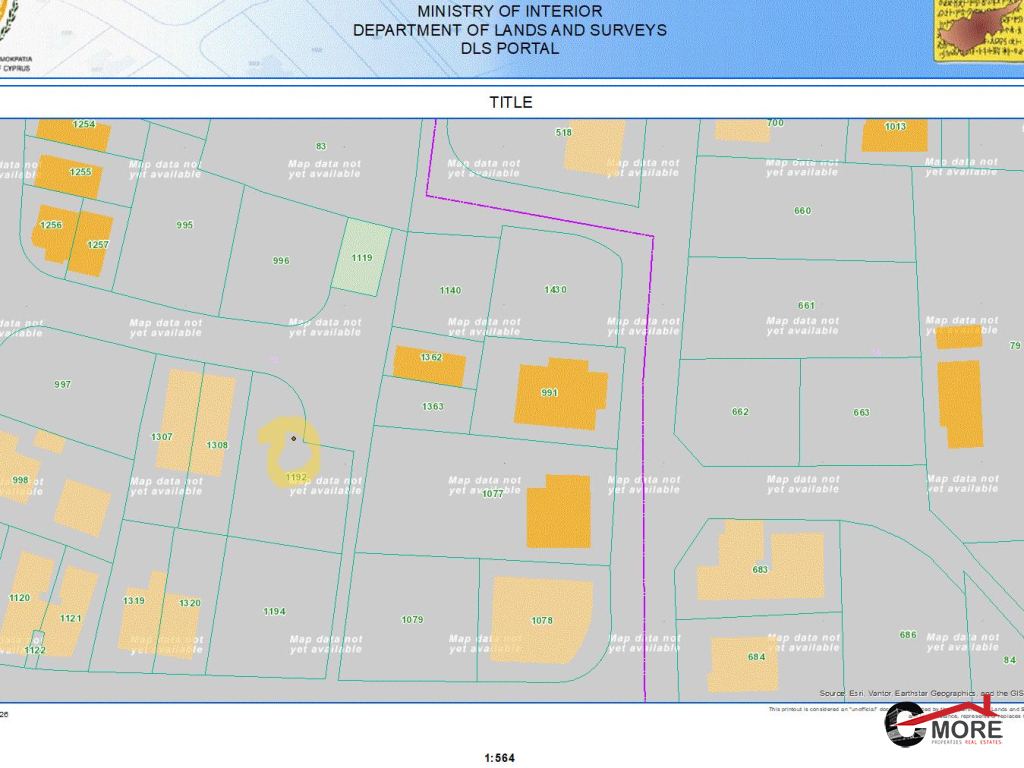Select parcel 661 on the map

(806, 306)
